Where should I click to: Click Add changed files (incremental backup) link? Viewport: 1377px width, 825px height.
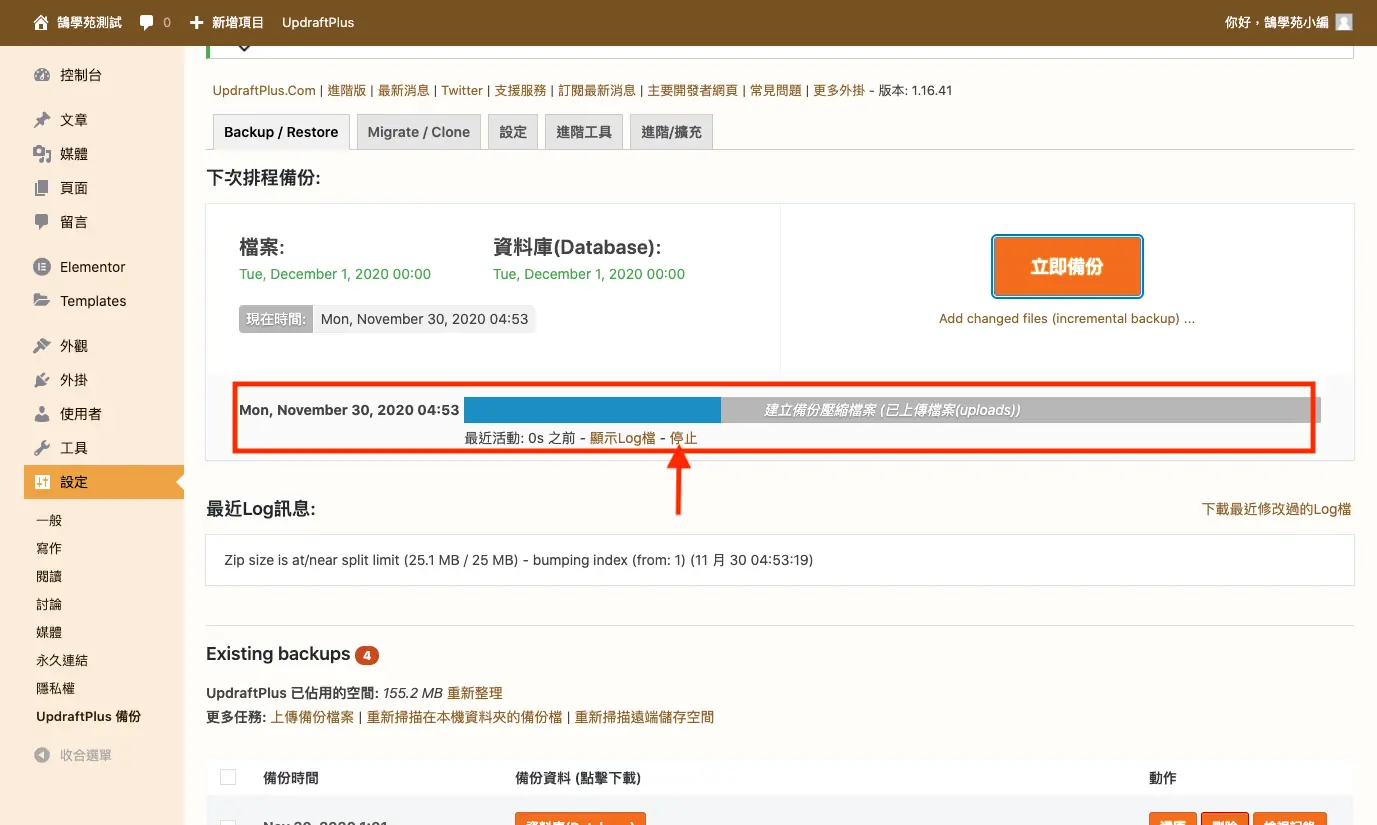pyautogui.click(x=1067, y=319)
